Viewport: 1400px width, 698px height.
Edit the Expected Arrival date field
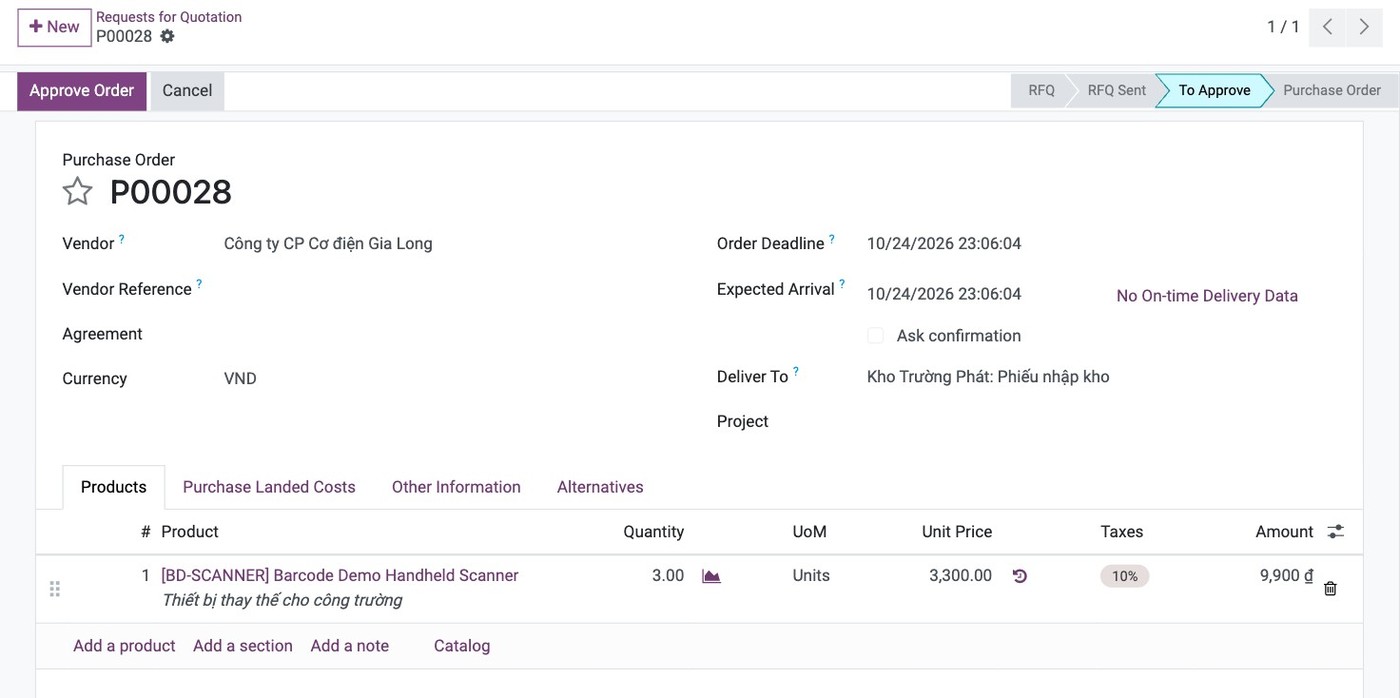[x=944, y=294]
